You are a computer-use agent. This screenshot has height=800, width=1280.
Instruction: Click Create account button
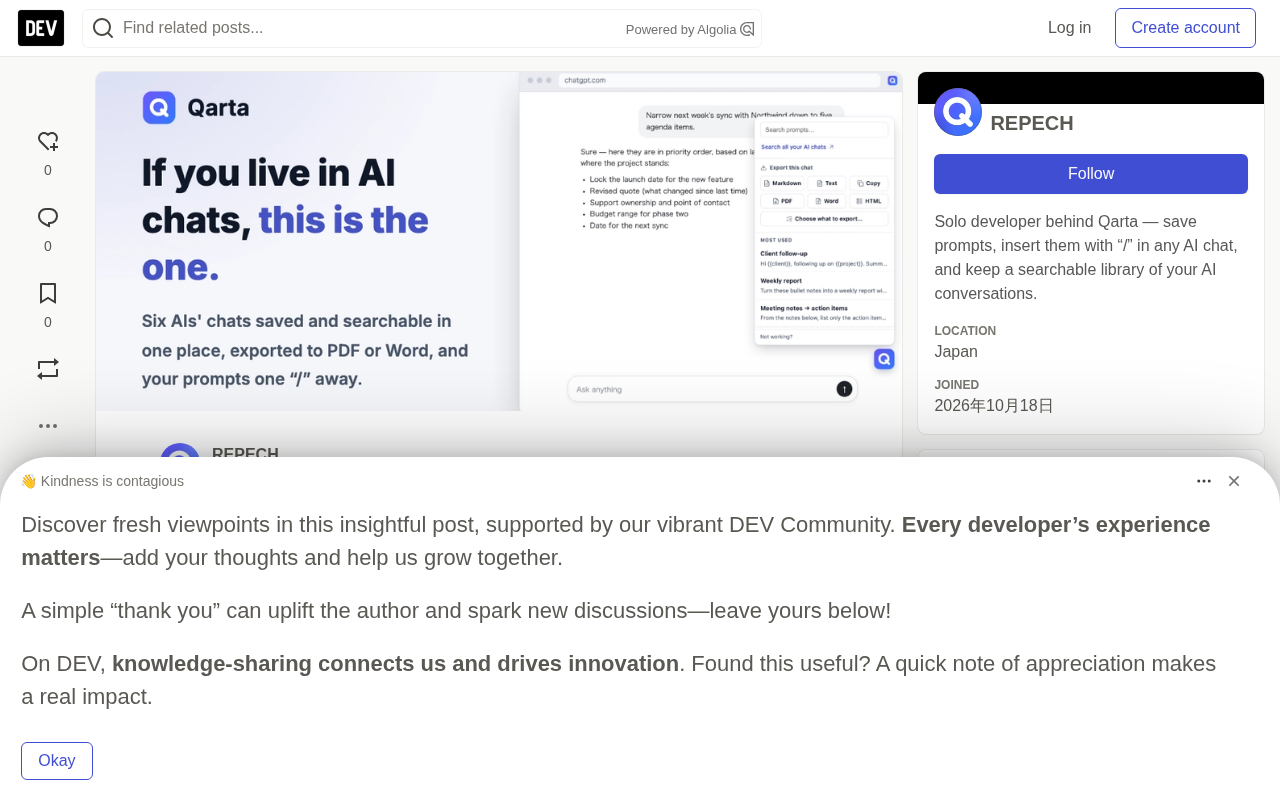click(x=1185, y=28)
